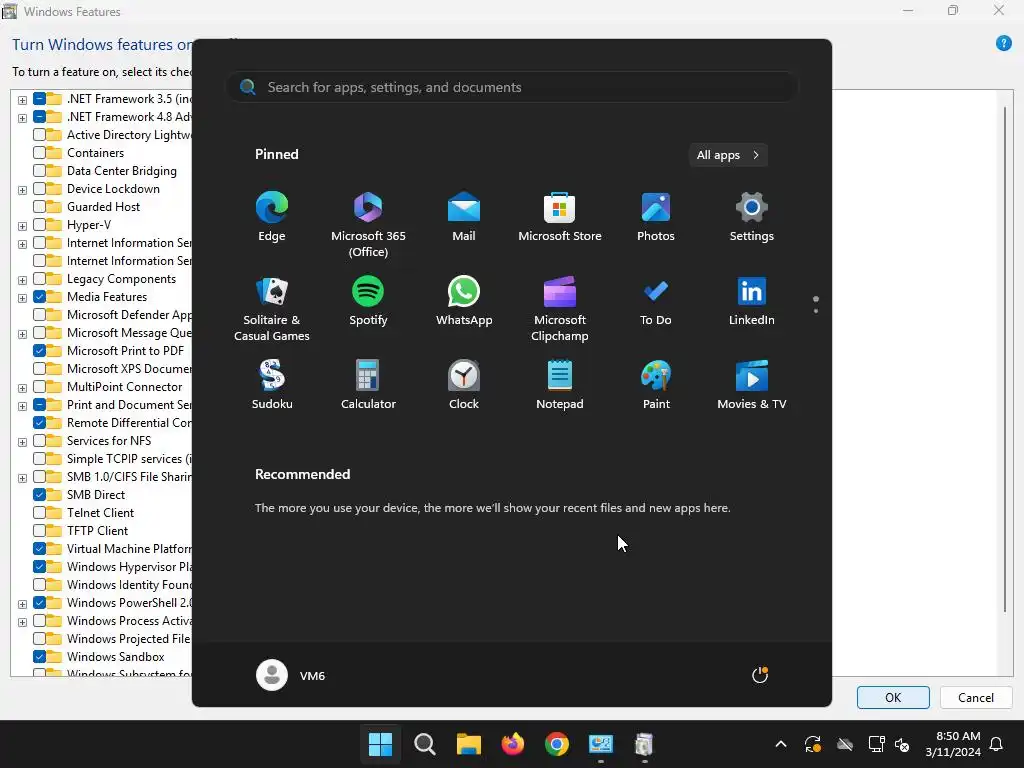Toggle Data Center Bridging checkbox
Image resolution: width=1024 pixels, height=768 pixels.
pos(39,170)
